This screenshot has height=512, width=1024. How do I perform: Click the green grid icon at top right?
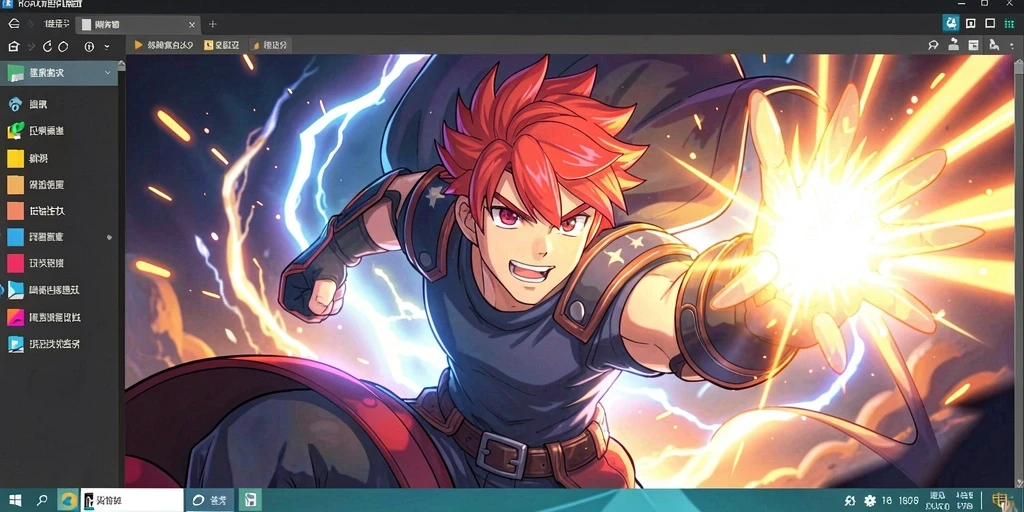tap(1009, 24)
